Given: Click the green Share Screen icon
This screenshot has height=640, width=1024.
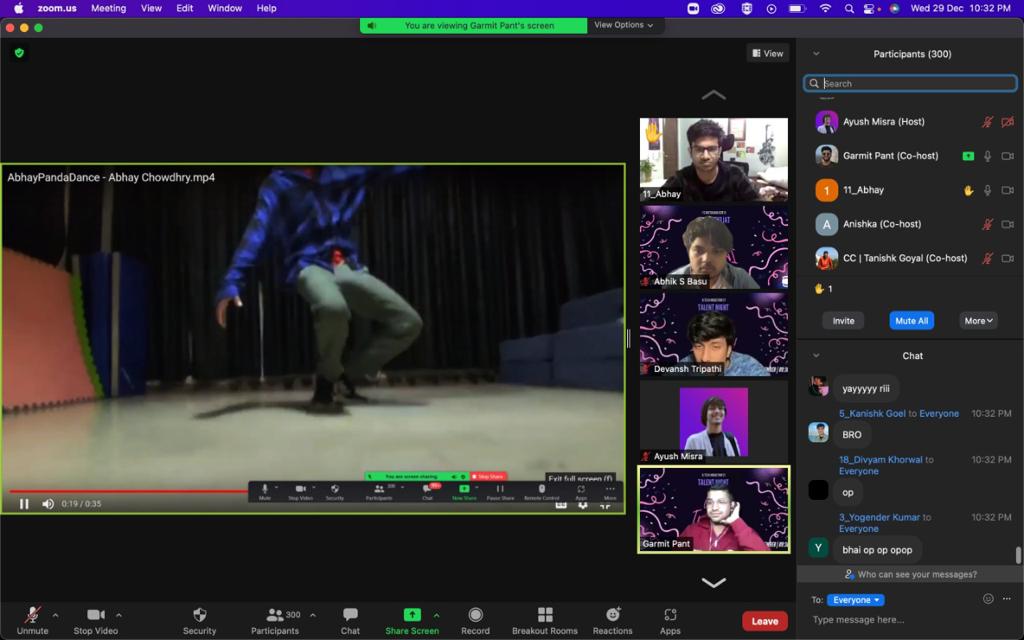Looking at the screenshot, I should [x=412, y=615].
